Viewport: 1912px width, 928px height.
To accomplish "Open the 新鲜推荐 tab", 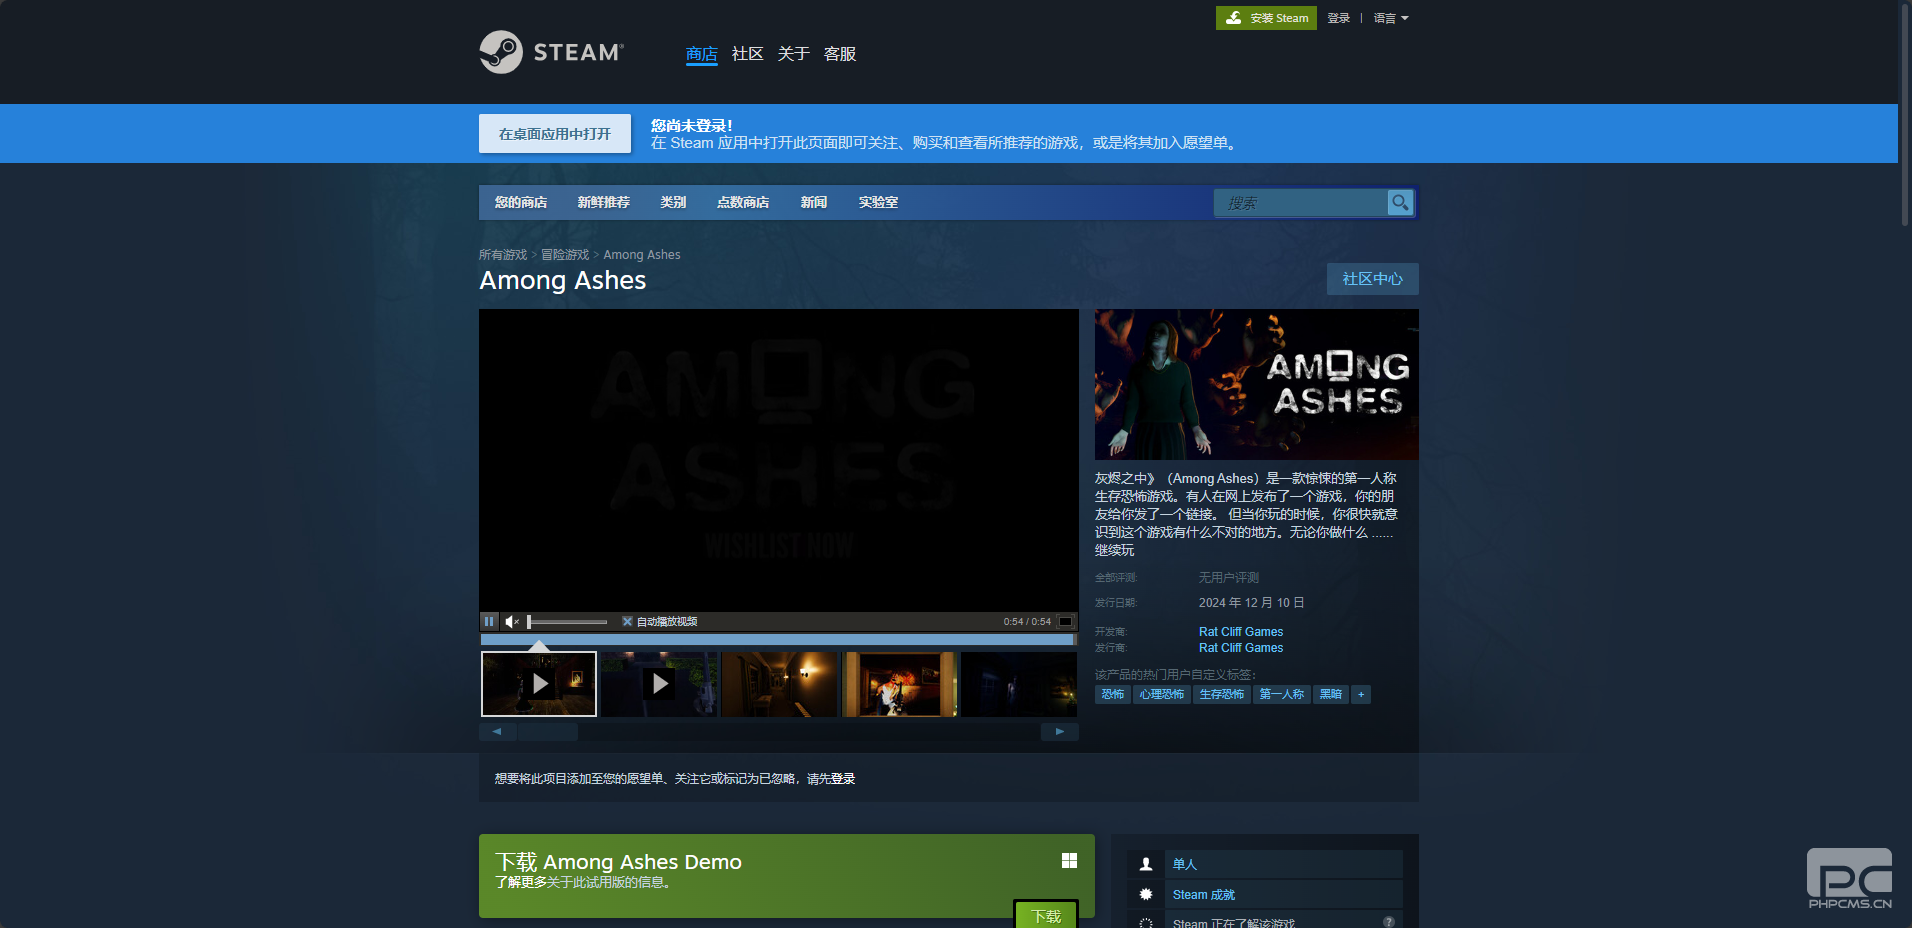I will point(604,202).
